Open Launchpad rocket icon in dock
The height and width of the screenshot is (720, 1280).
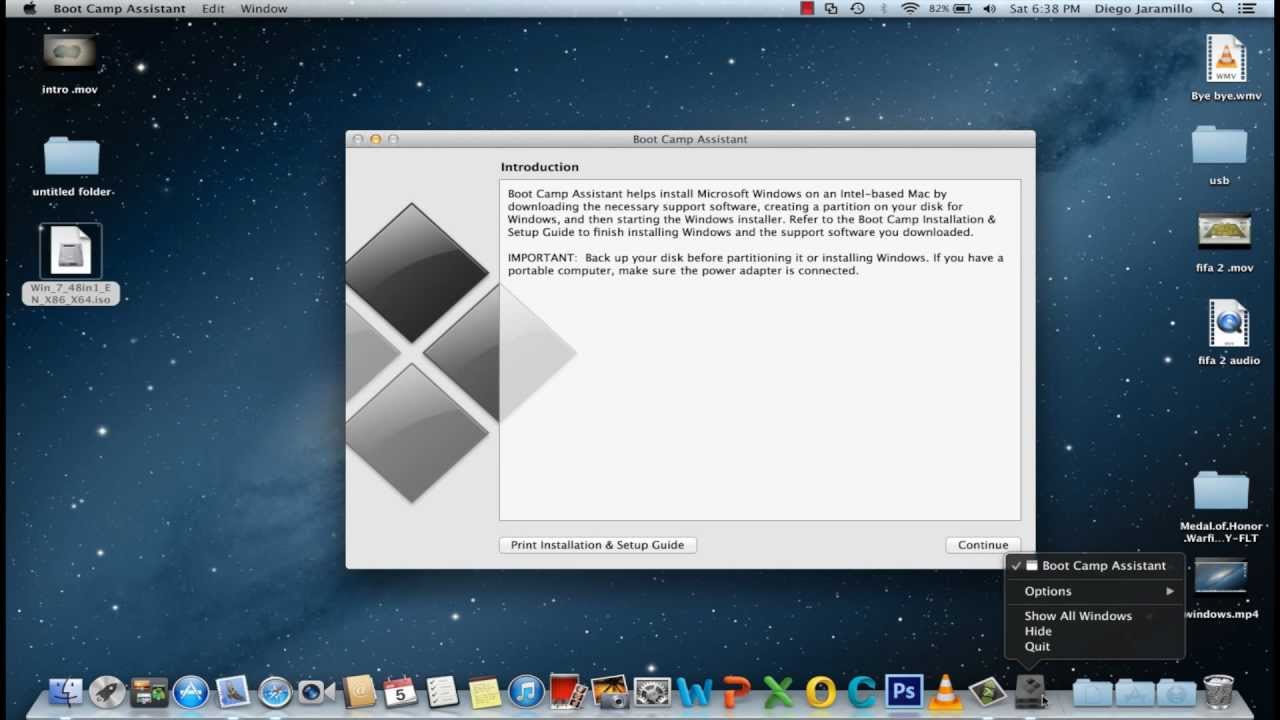[107, 692]
